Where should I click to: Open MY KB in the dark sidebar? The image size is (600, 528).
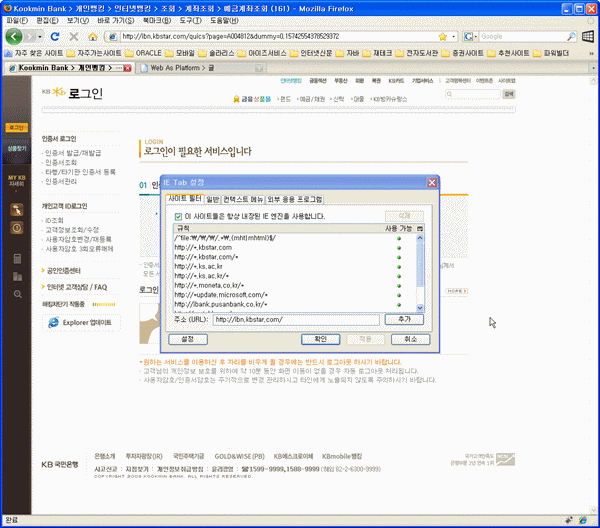16,181
